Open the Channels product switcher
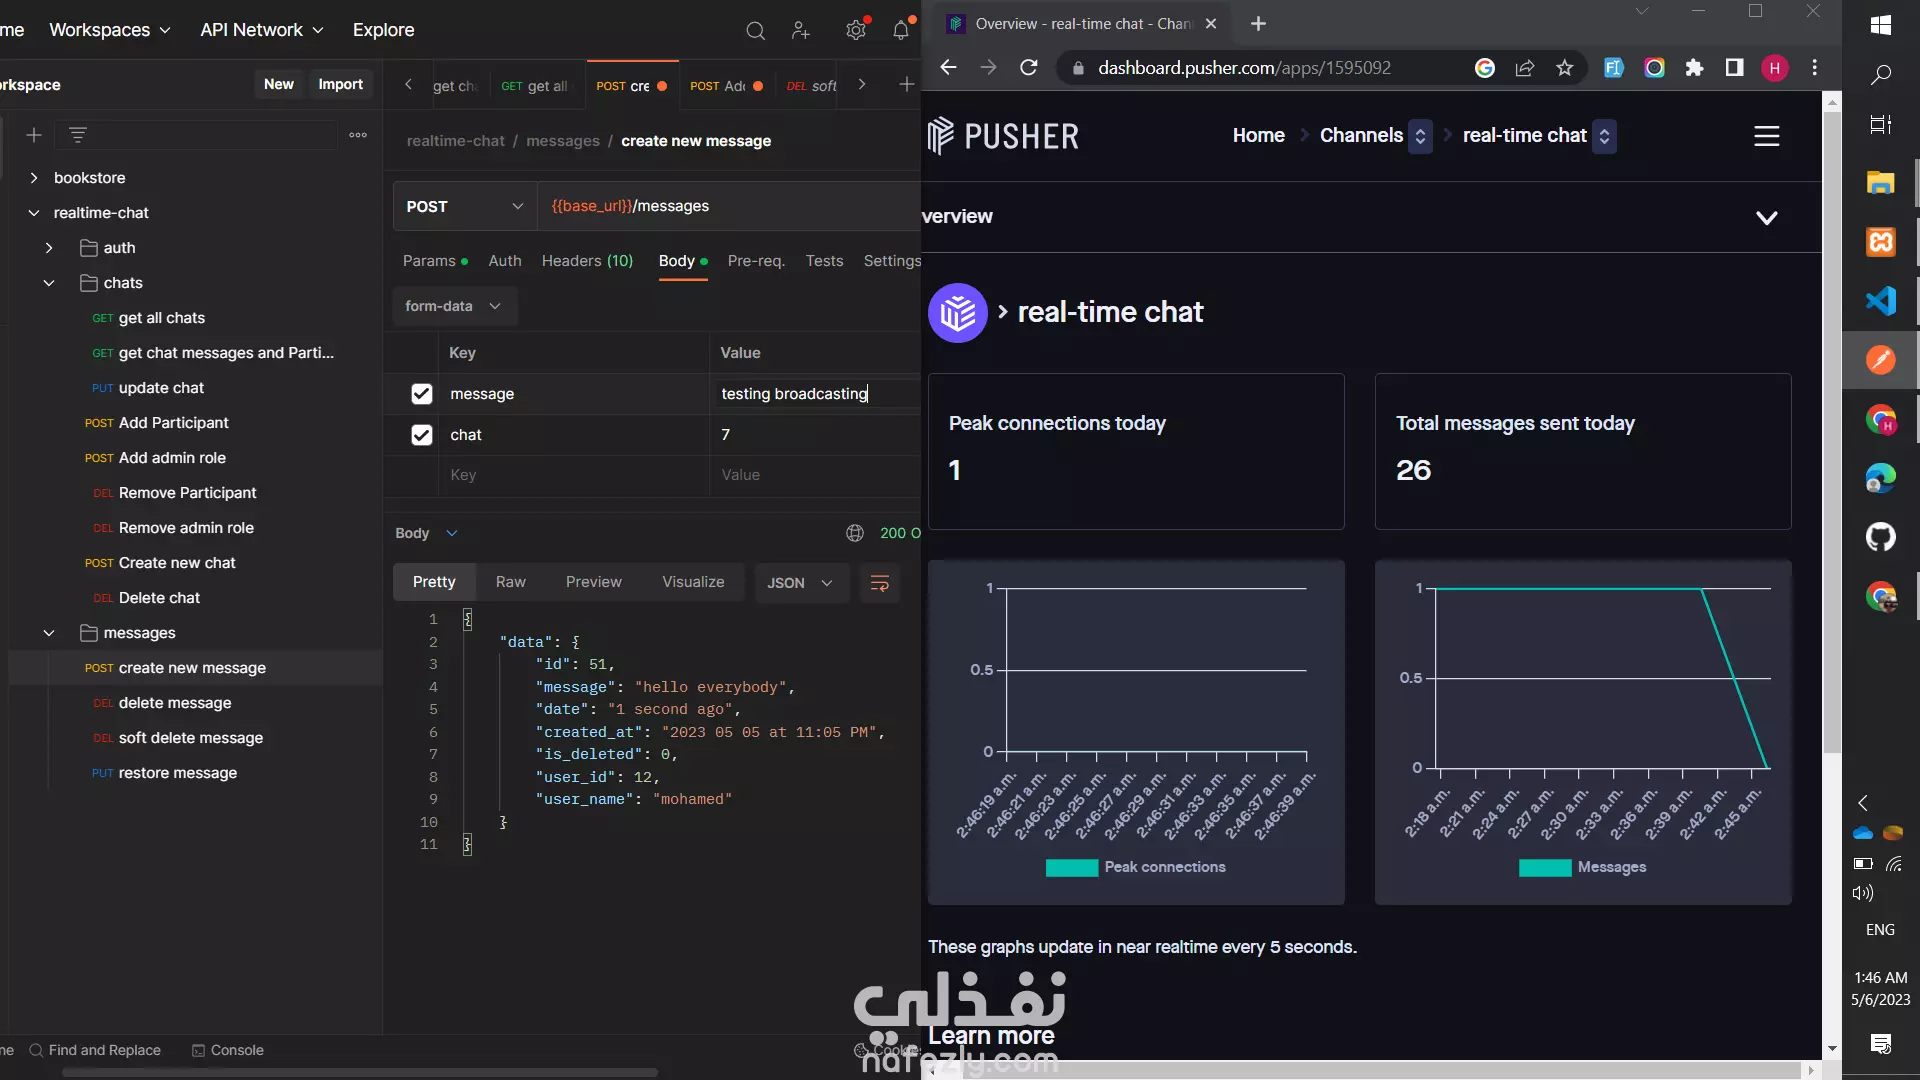 coord(1420,136)
